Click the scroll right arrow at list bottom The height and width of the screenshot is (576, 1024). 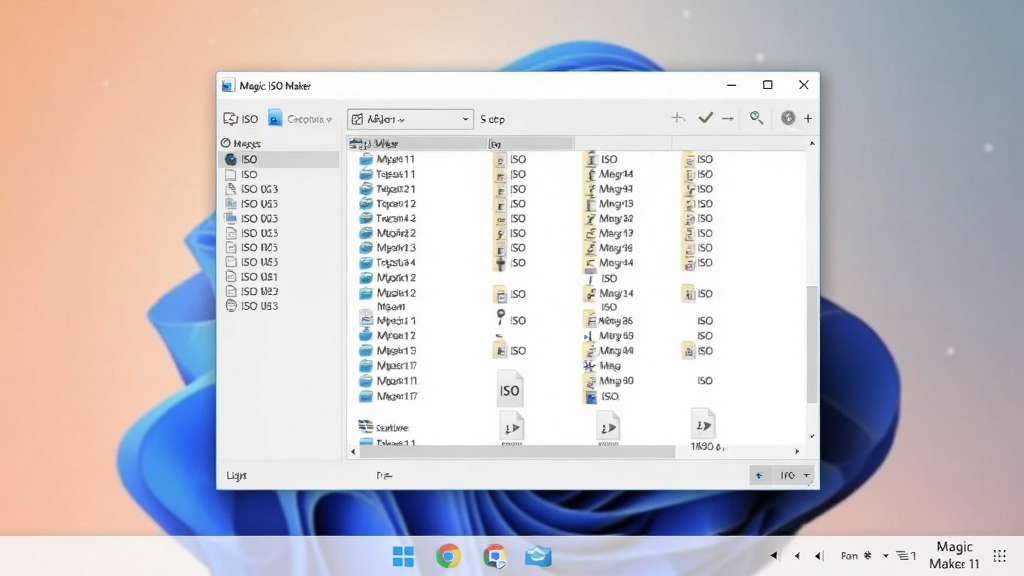[x=797, y=451]
